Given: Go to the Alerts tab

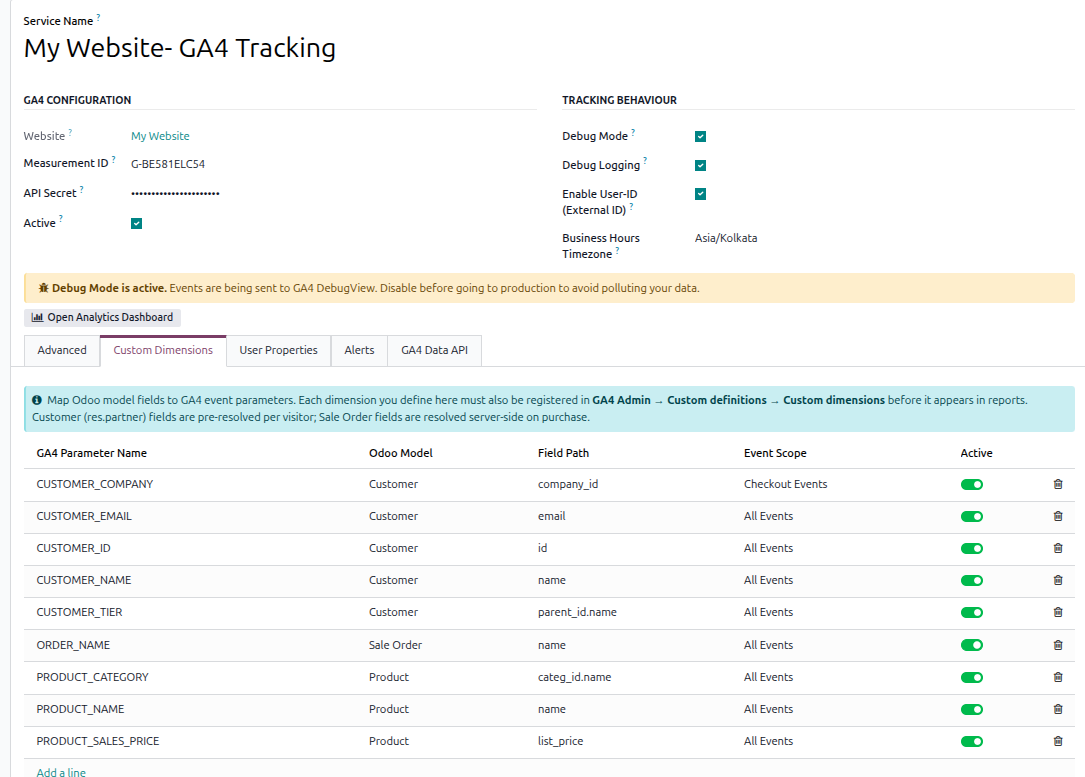Looking at the screenshot, I should 359,350.
